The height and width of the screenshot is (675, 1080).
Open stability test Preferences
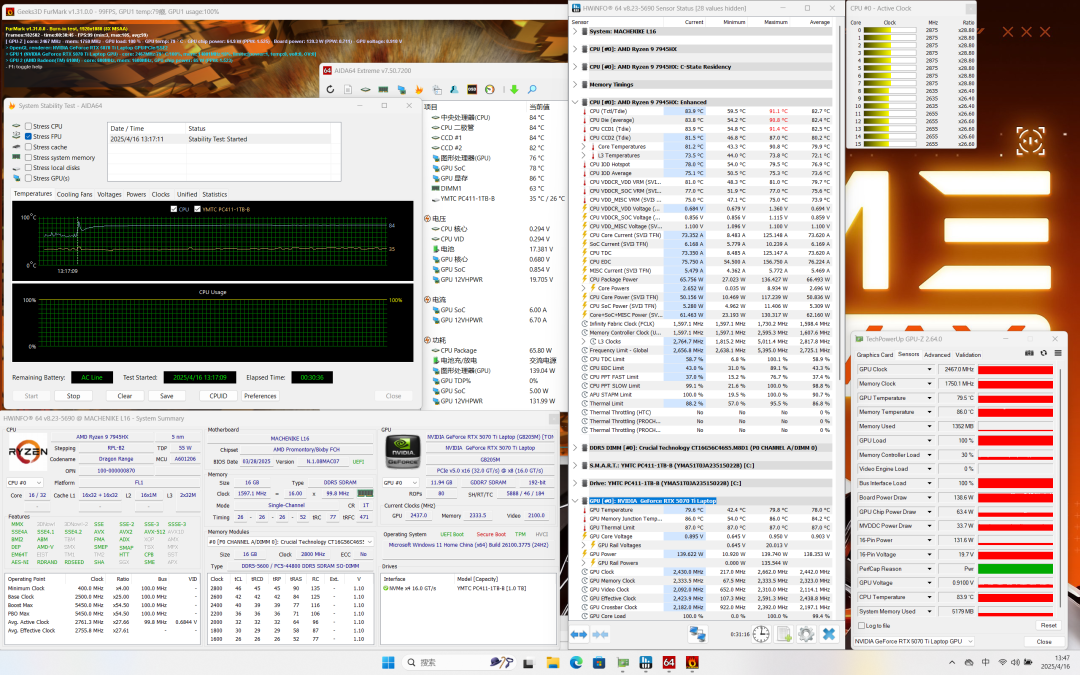(x=260, y=396)
